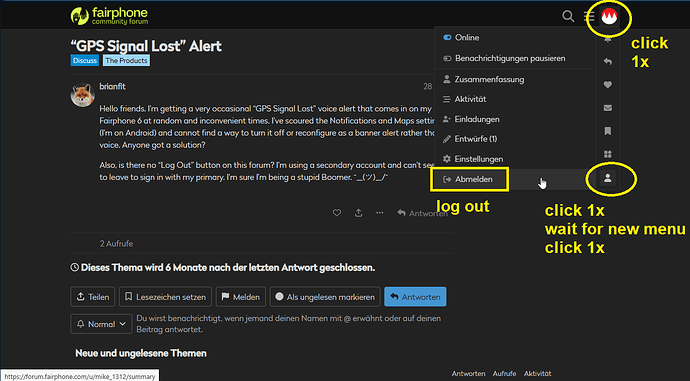Screen dimensions: 690x381
Task: Open the hamburger sidebar menu icon
Action: pyautogui.click(x=589, y=17)
